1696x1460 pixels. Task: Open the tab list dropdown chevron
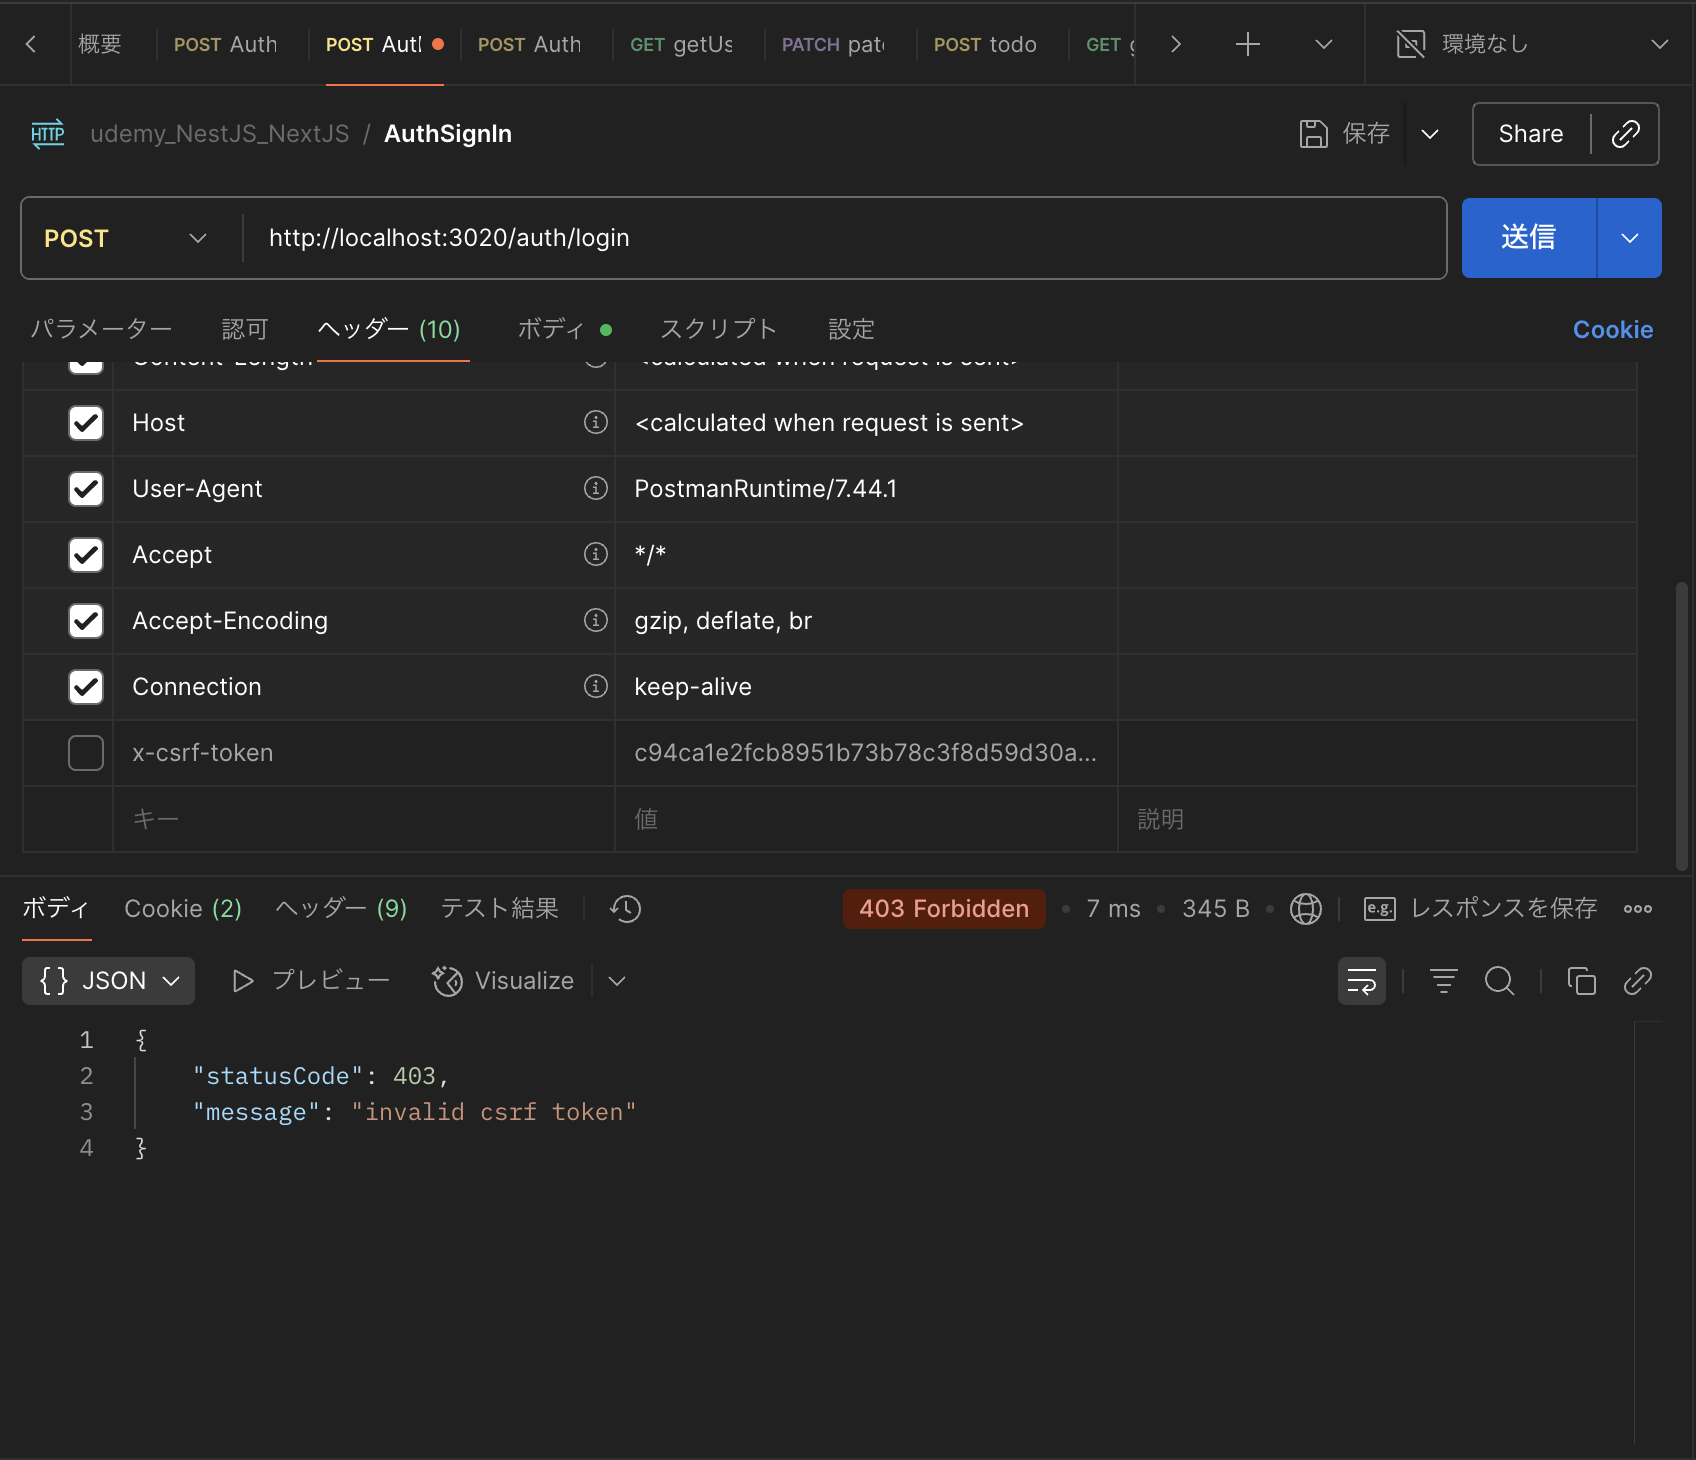tap(1324, 44)
